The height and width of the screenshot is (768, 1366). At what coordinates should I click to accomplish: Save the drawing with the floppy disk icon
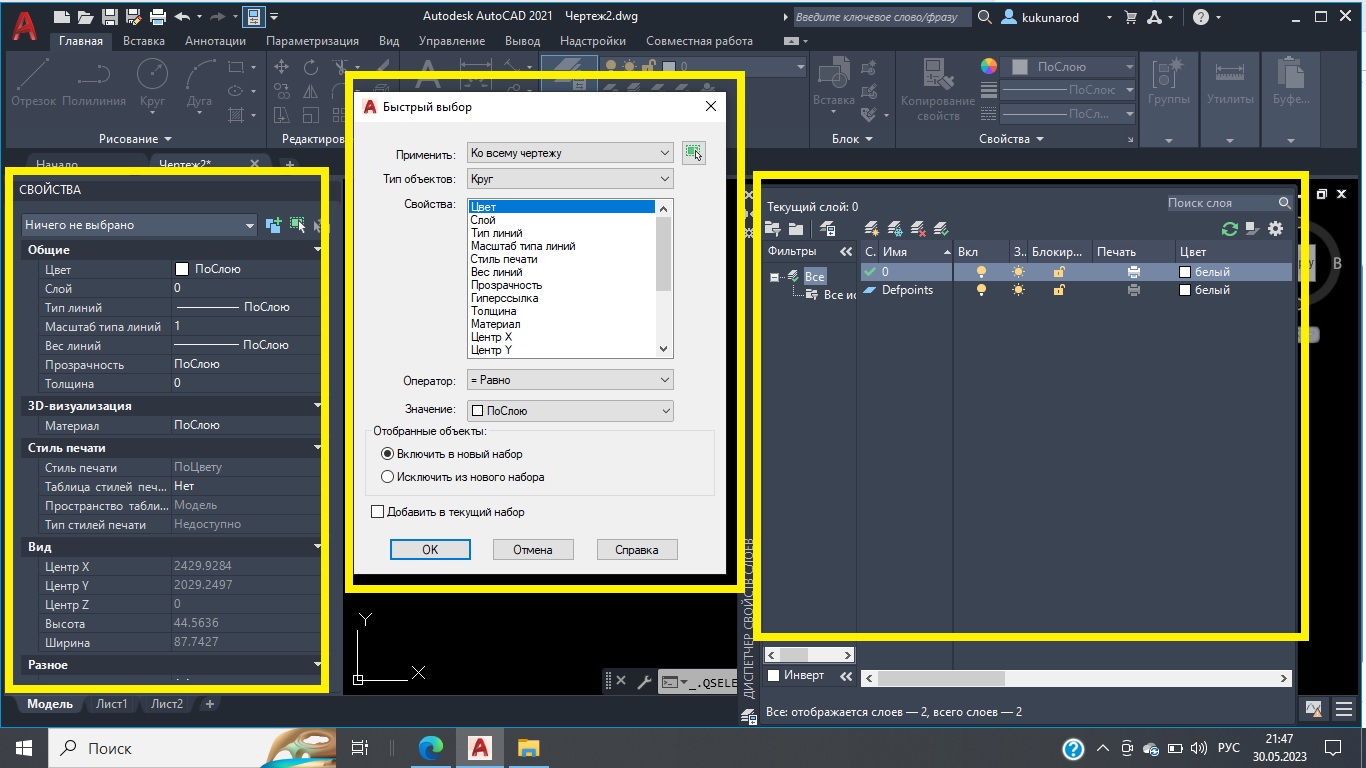(x=109, y=17)
